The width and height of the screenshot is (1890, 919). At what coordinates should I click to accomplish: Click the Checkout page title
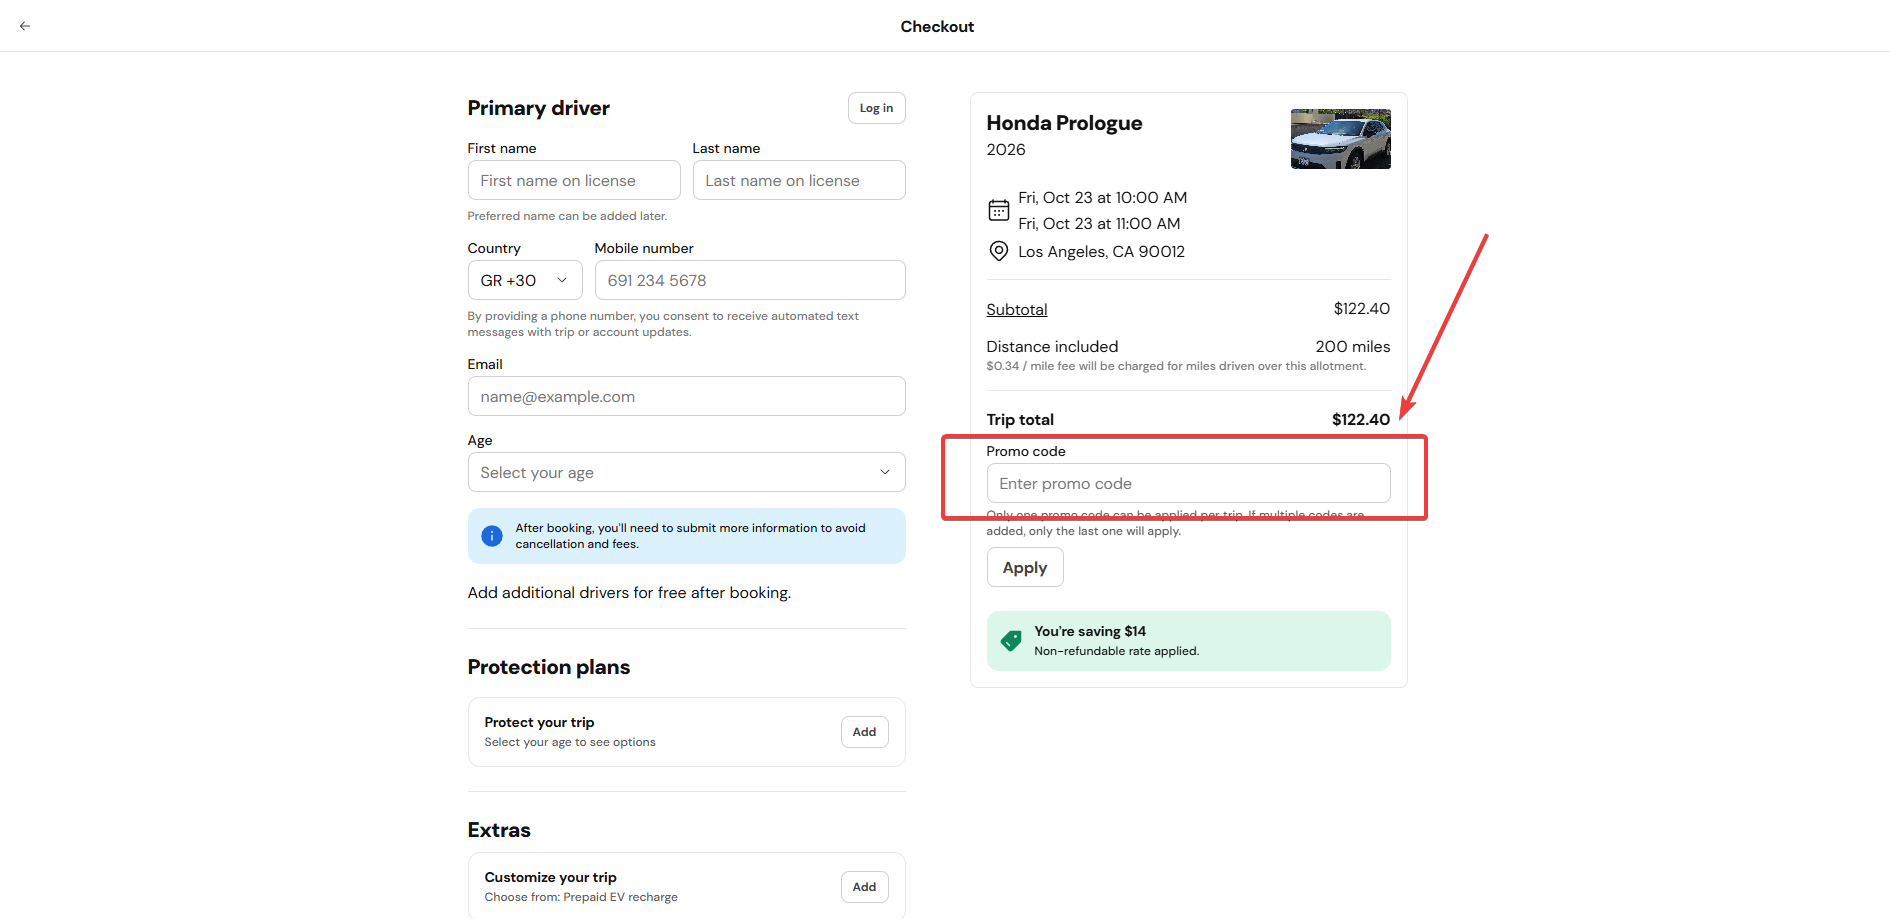(937, 26)
